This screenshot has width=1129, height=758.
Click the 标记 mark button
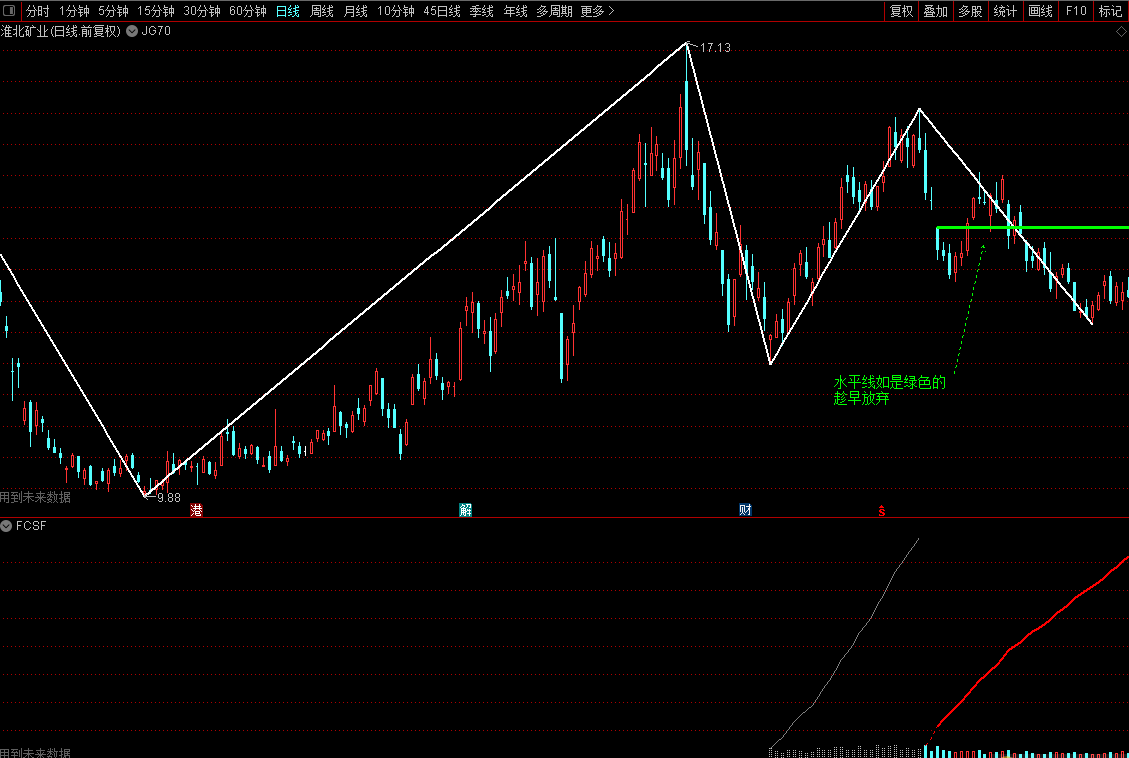coord(1111,11)
